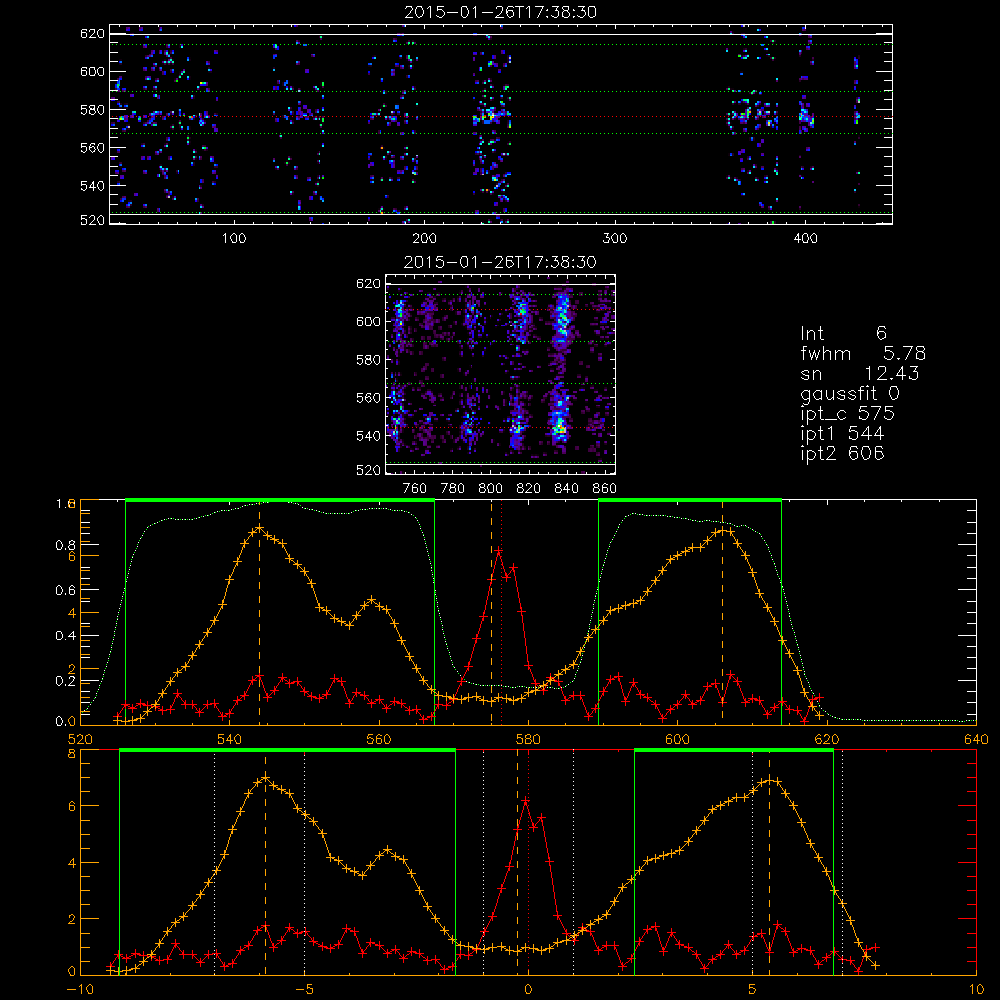Click x-axis label 820 on middle panel
Viewport: 1000px width, 1000px height.
pos(529,489)
